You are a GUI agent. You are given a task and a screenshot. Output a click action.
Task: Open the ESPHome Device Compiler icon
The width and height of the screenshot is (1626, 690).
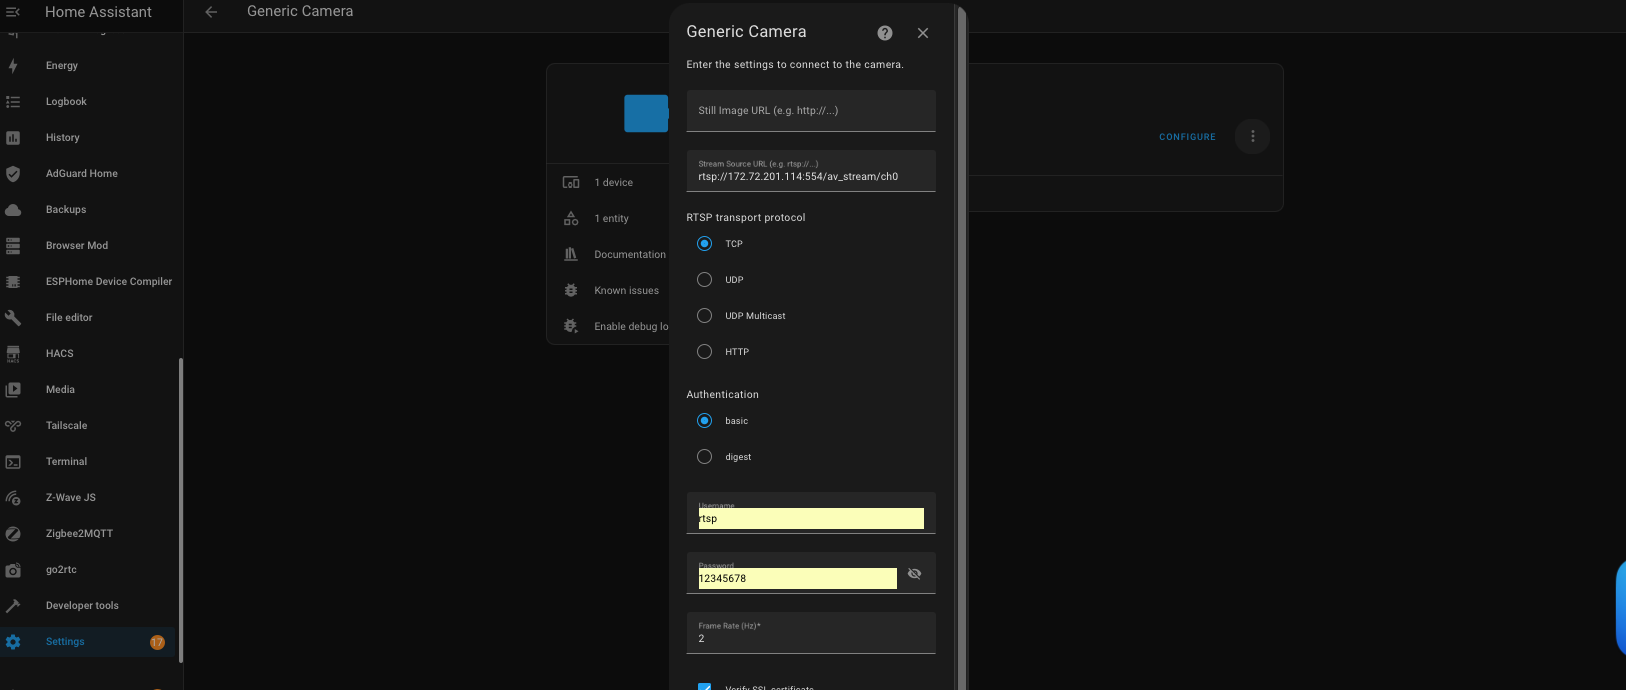click(x=13, y=282)
